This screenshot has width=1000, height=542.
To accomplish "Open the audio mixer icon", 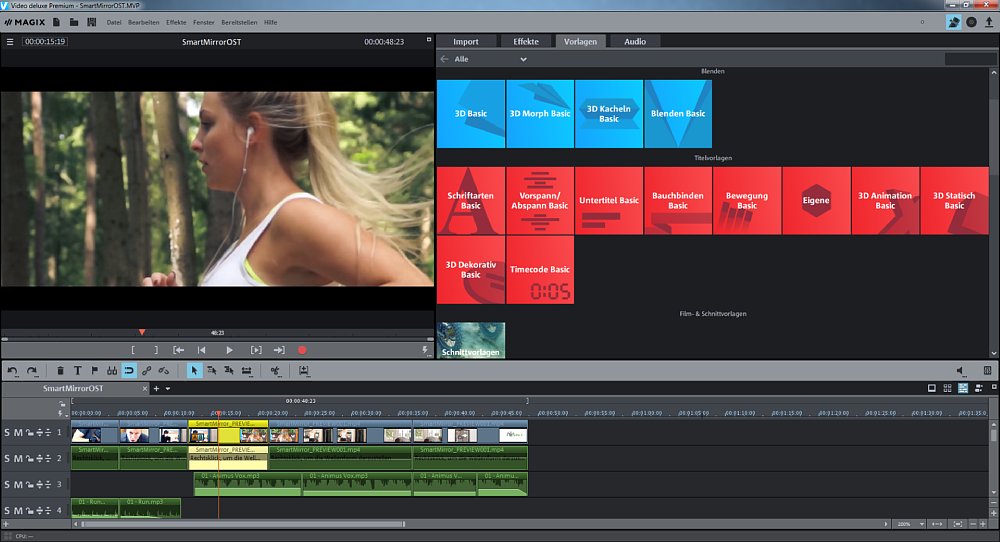I will (x=987, y=370).
